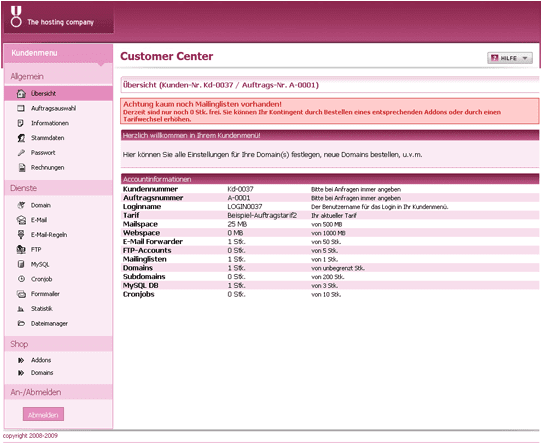Click the Domain globe icon

coord(21,205)
